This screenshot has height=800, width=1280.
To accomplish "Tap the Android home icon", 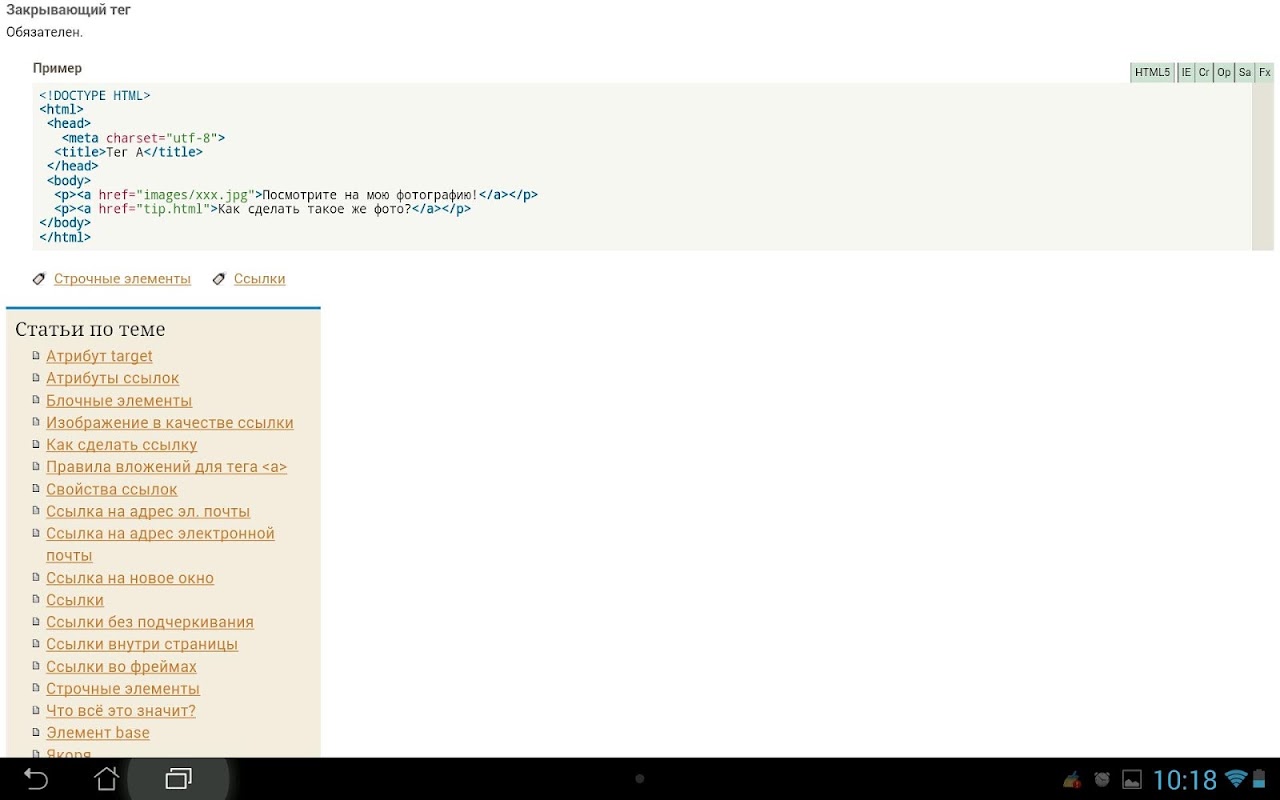I will (106, 778).
